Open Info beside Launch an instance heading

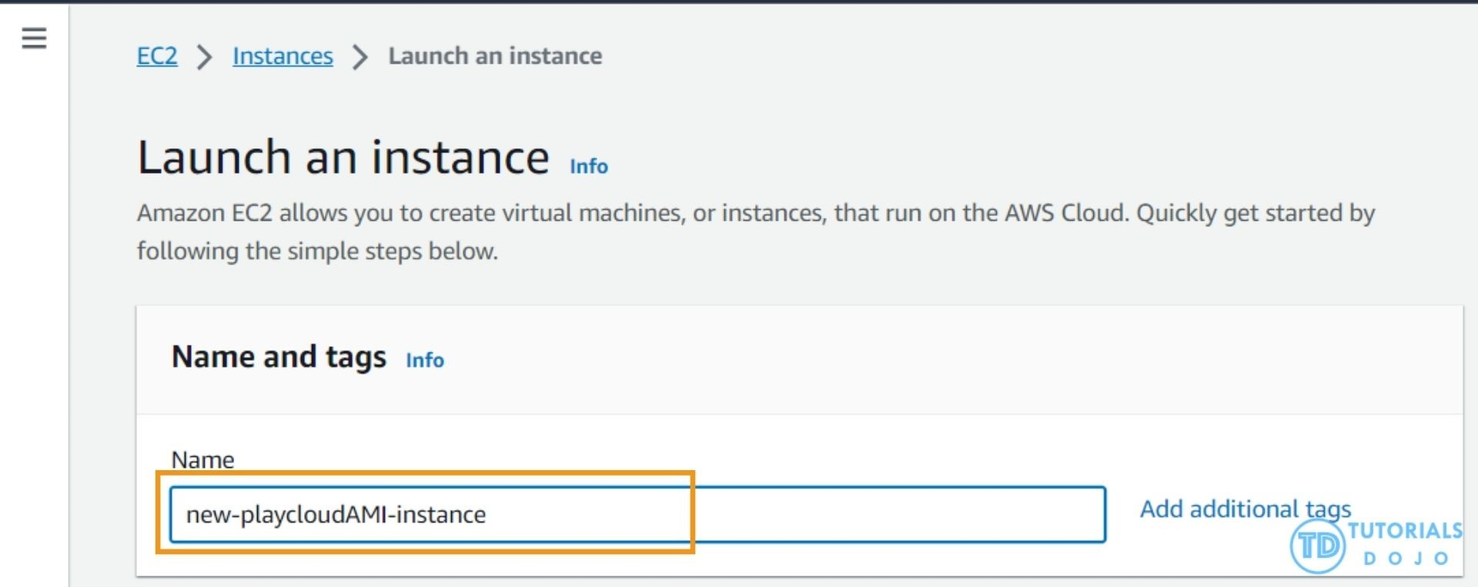[589, 166]
